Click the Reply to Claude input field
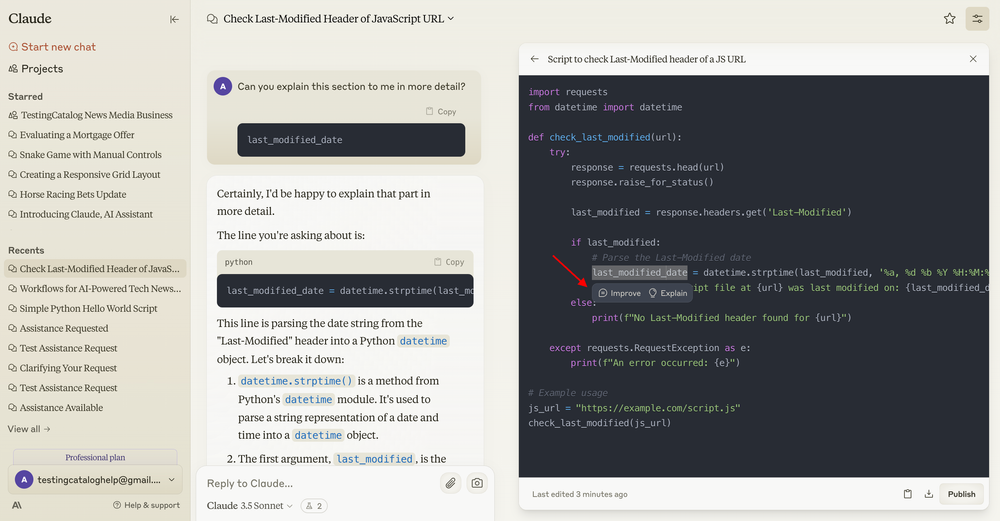The image size is (1000, 521). pyautogui.click(x=320, y=483)
